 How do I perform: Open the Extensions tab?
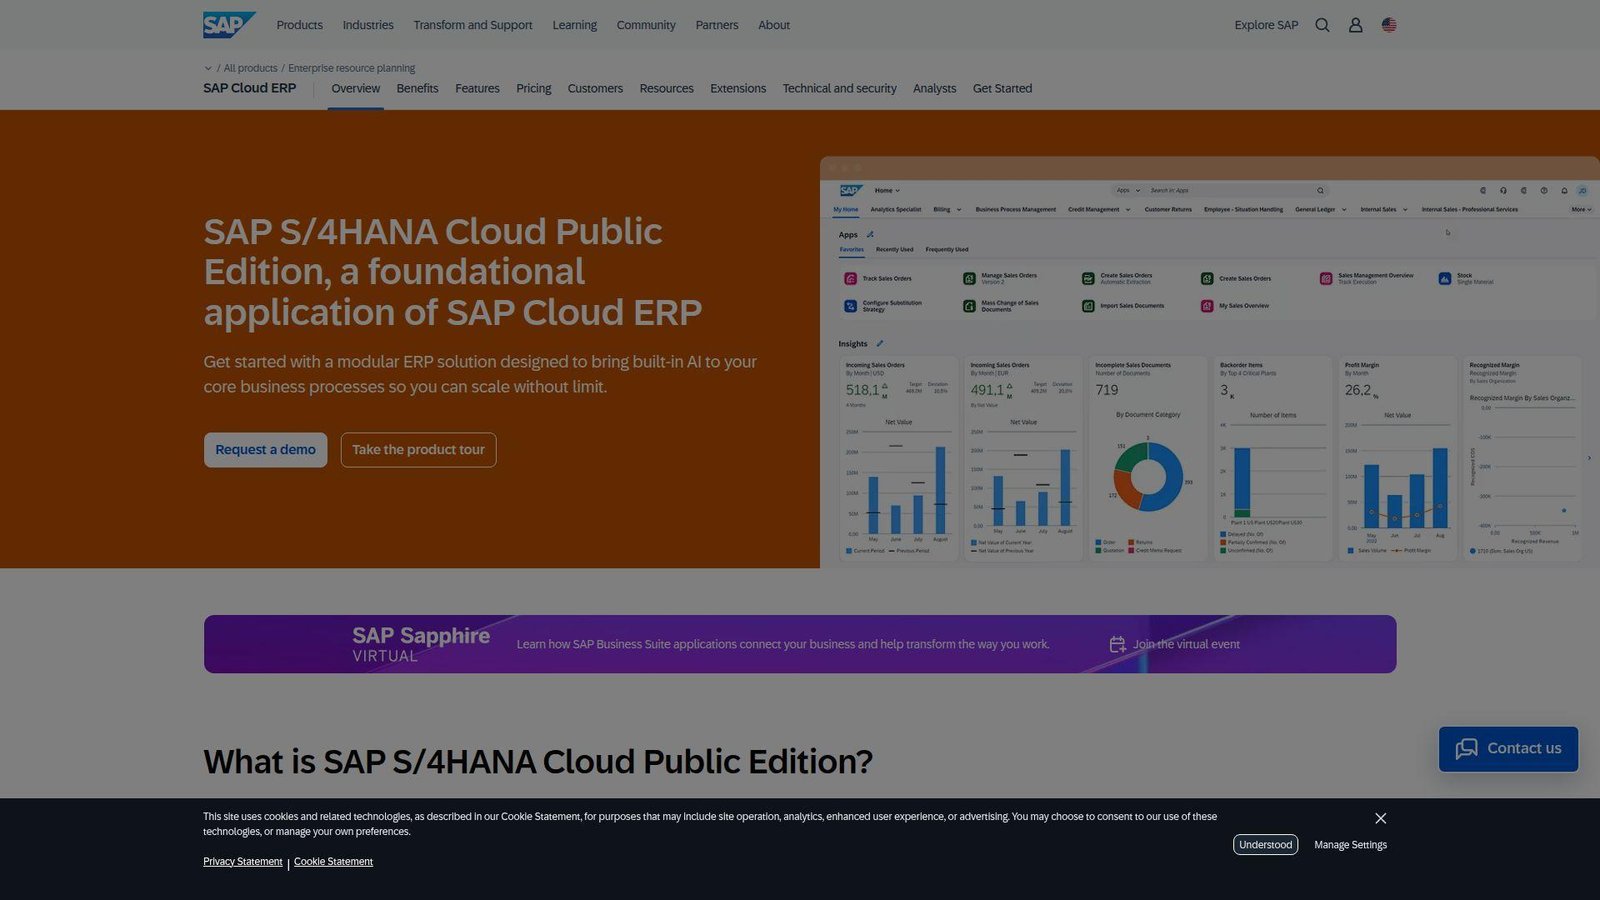coord(738,88)
